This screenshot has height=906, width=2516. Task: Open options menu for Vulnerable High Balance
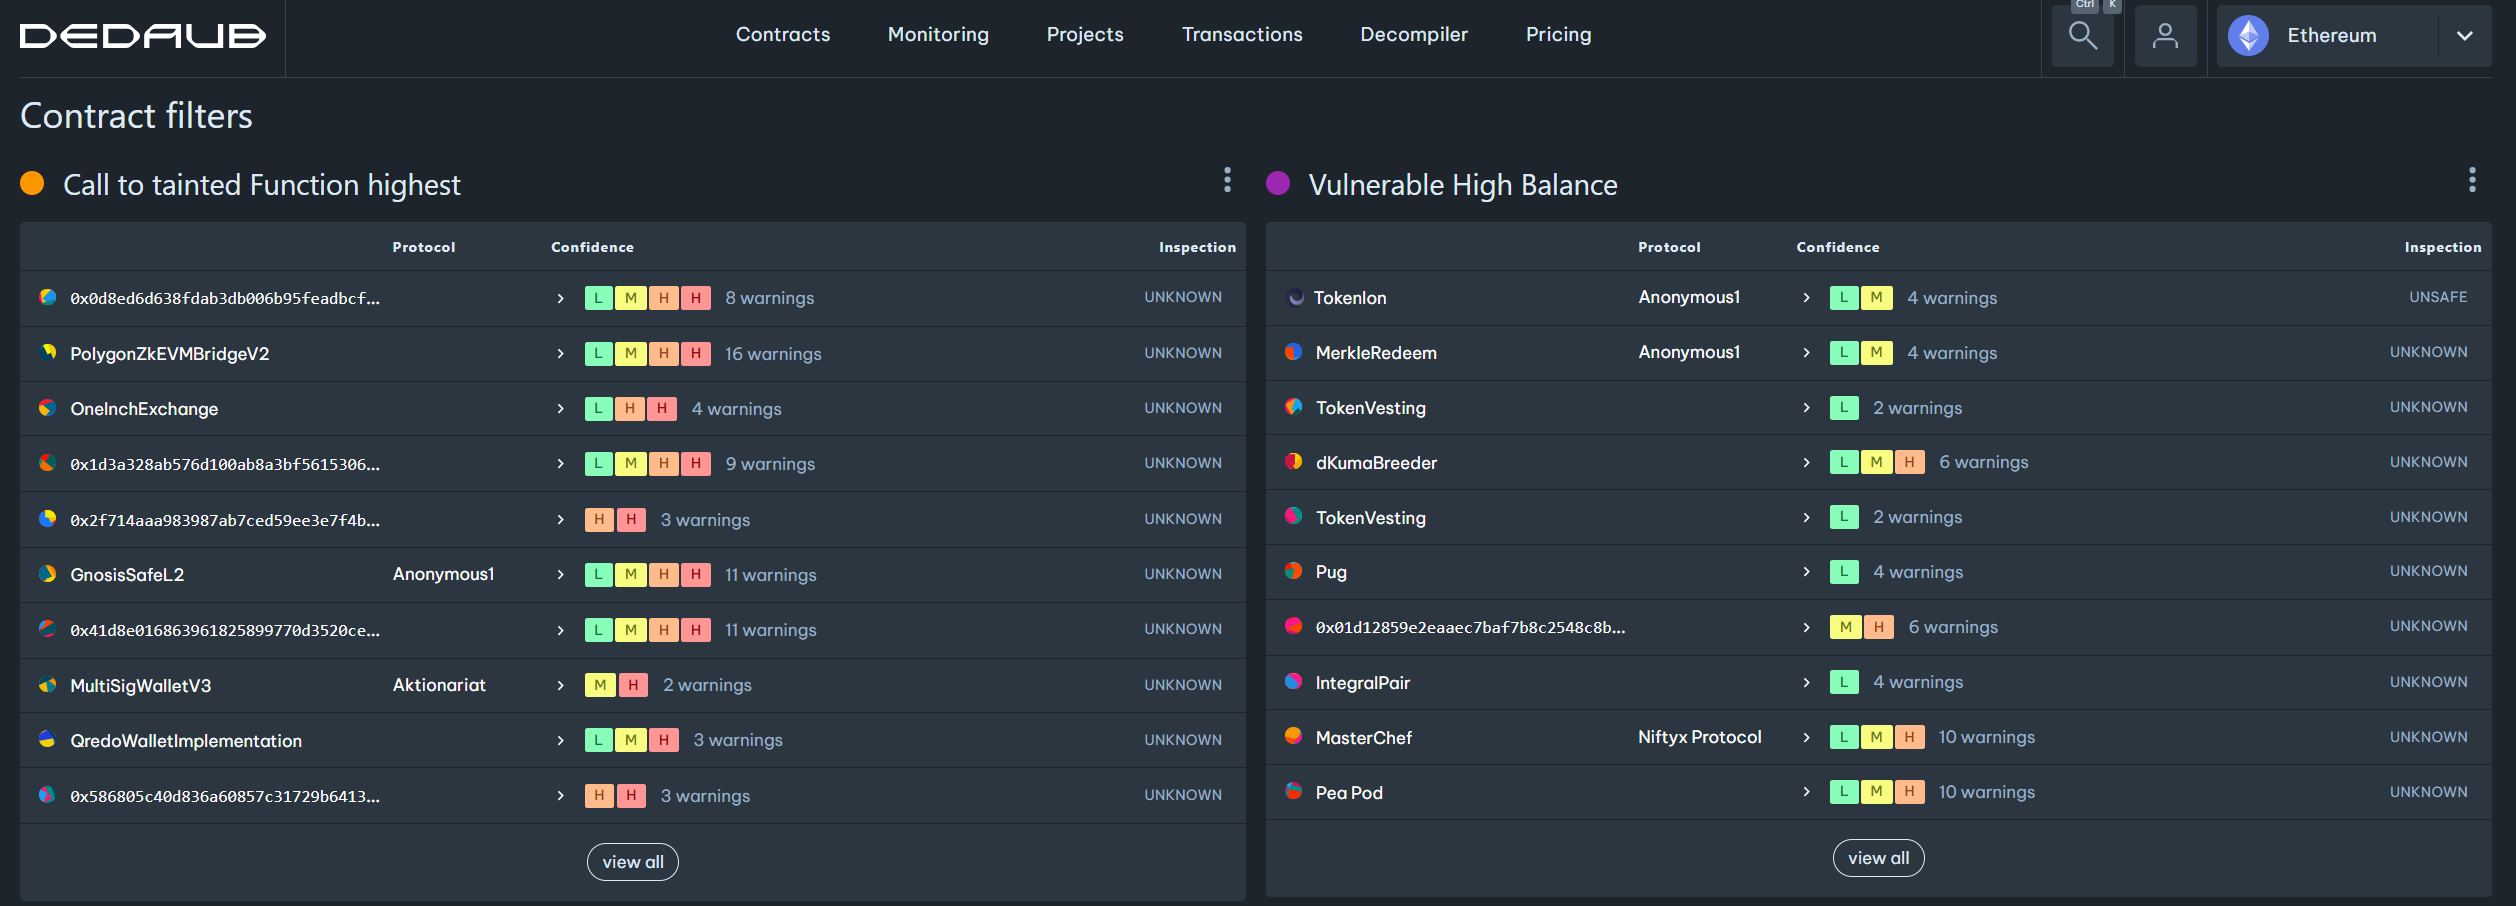2472,180
